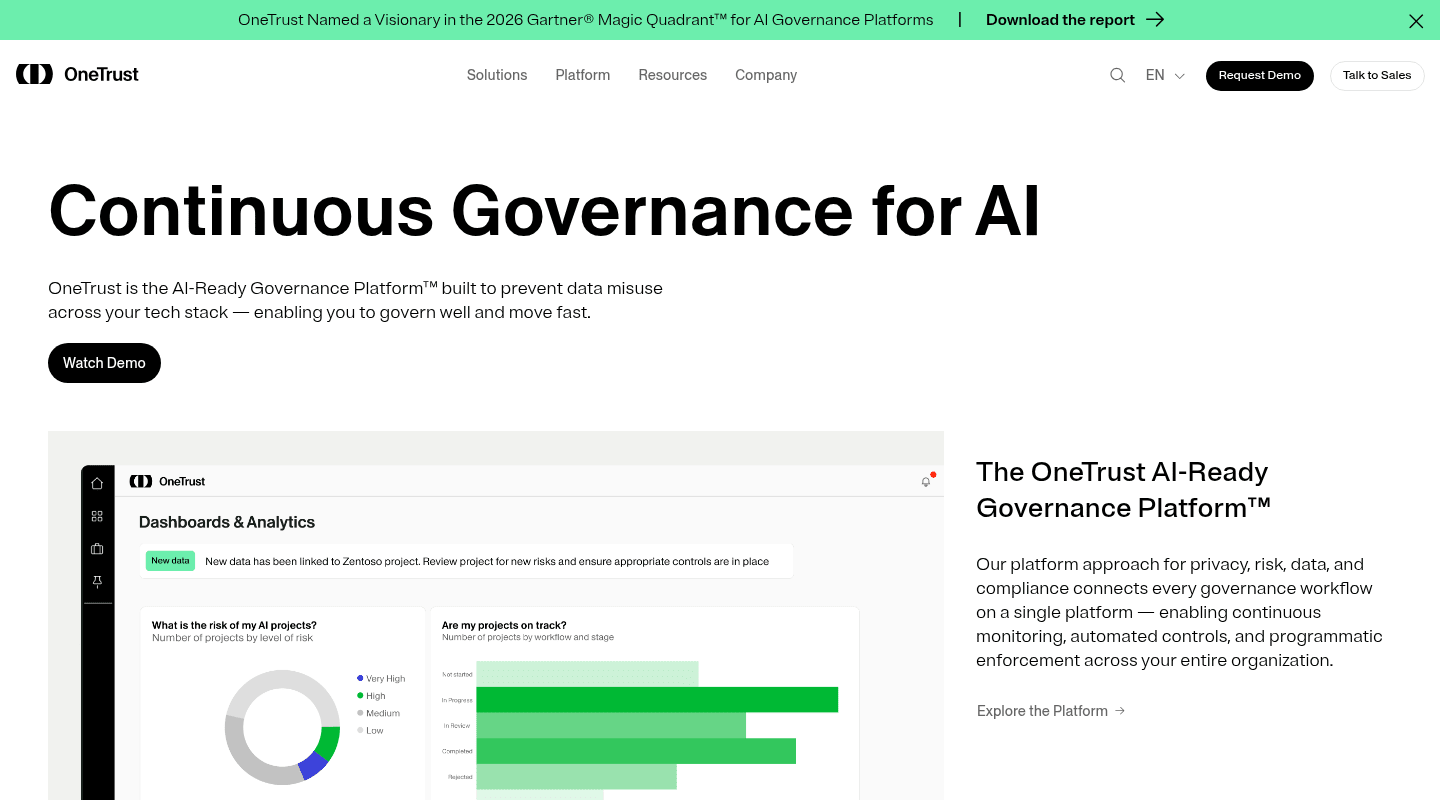This screenshot has height=800, width=1440.
Task: Select the High legend dot
Action: click(360, 695)
